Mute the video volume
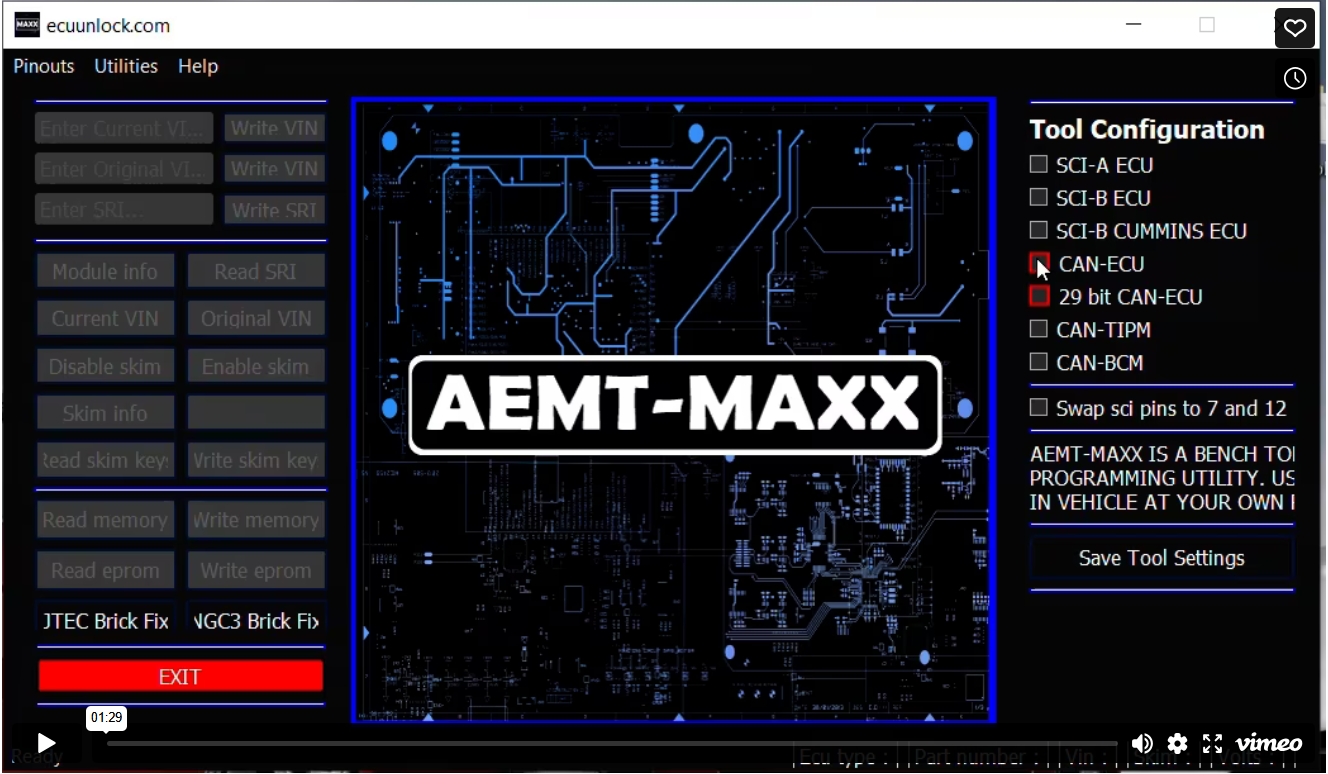 click(1141, 743)
